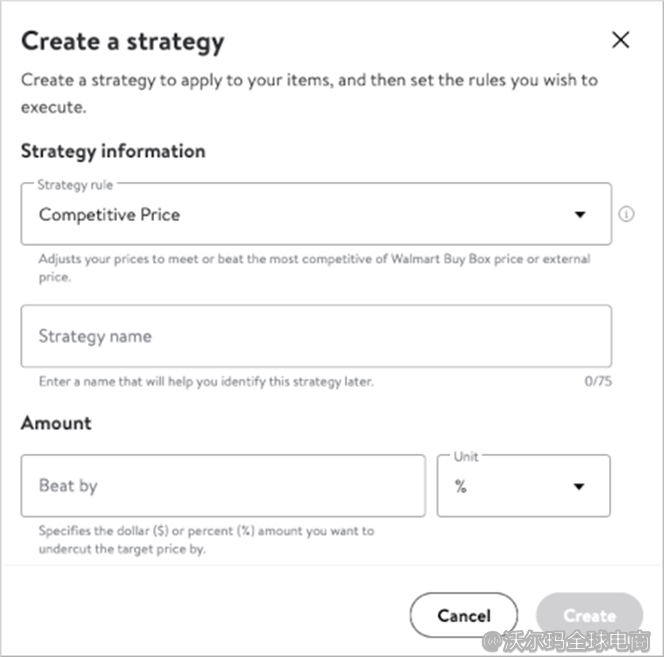Open the Unit dropdown arrow
Viewport: 664px width, 657px height.
coord(578,487)
